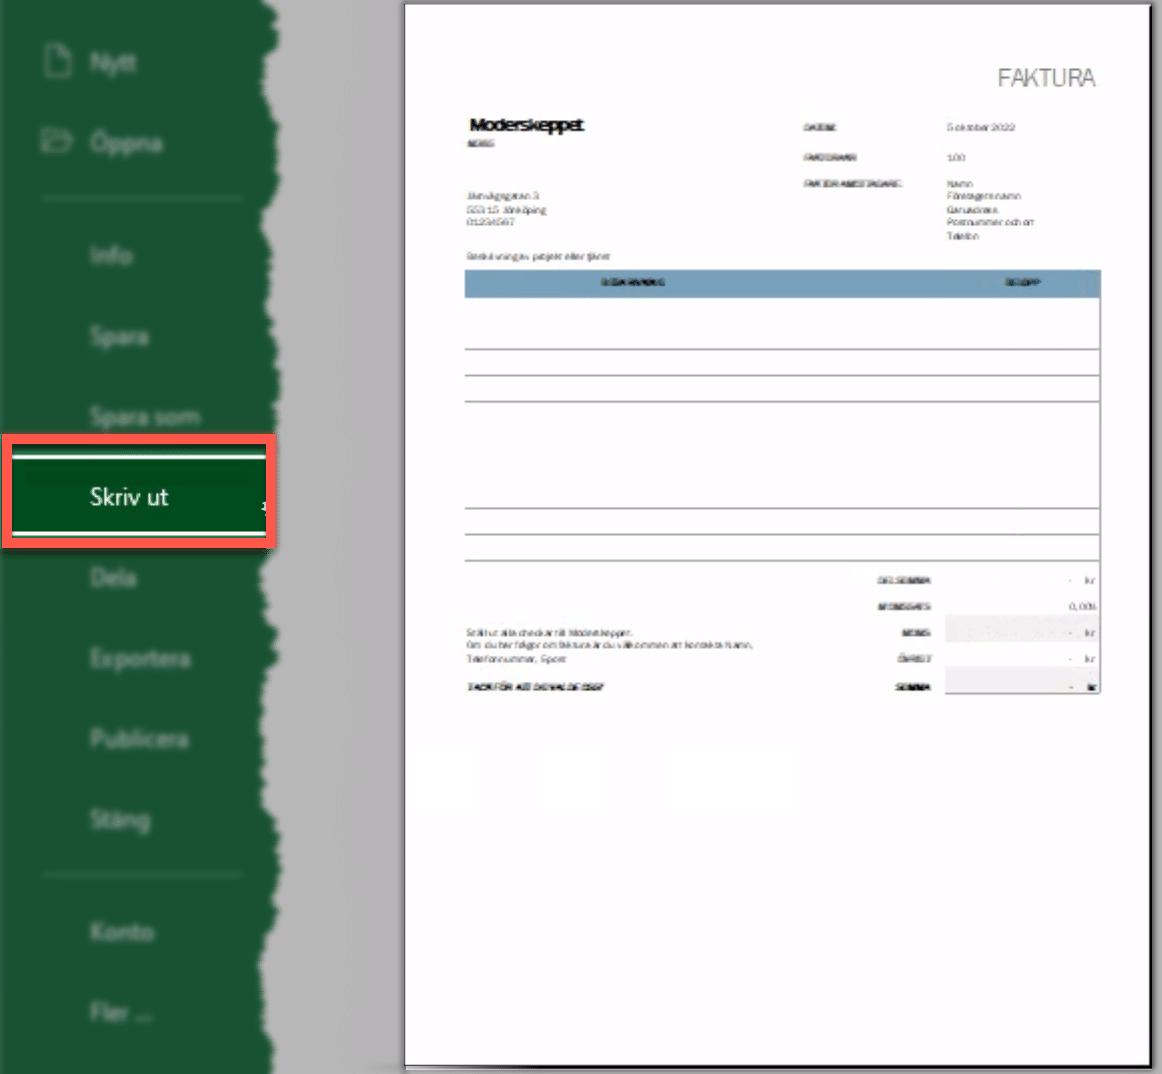Choose Stäng to close the workbook

click(x=120, y=820)
